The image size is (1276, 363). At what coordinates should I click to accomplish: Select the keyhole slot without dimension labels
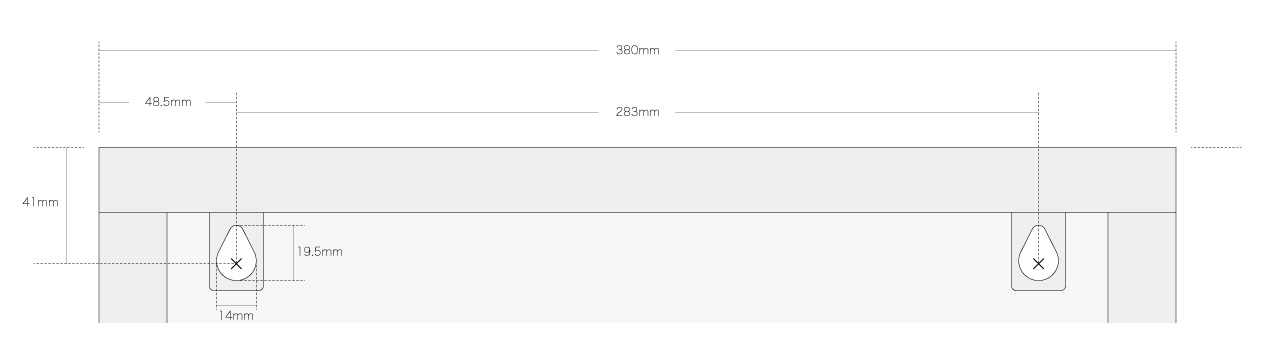click(1038, 251)
